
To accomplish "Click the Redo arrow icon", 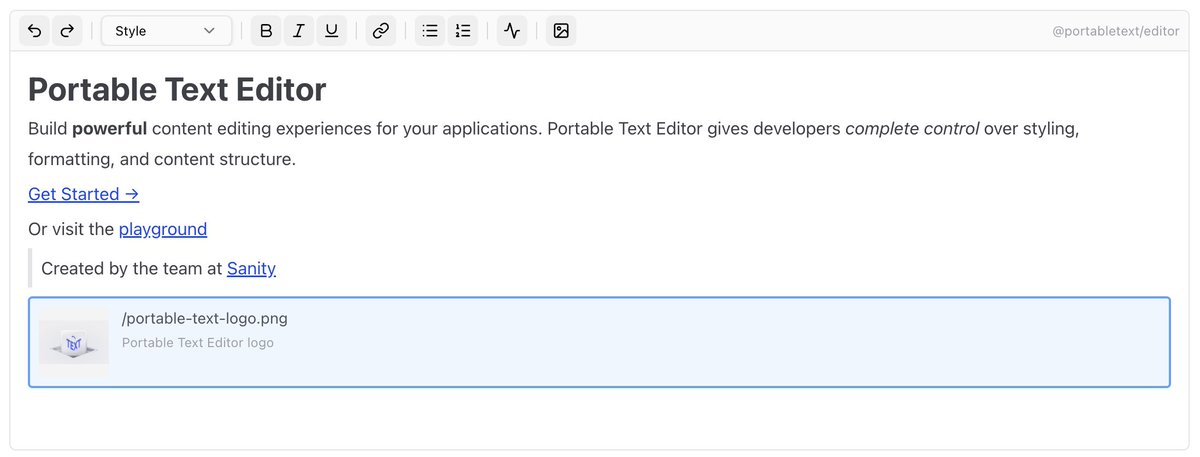I will click(67, 31).
